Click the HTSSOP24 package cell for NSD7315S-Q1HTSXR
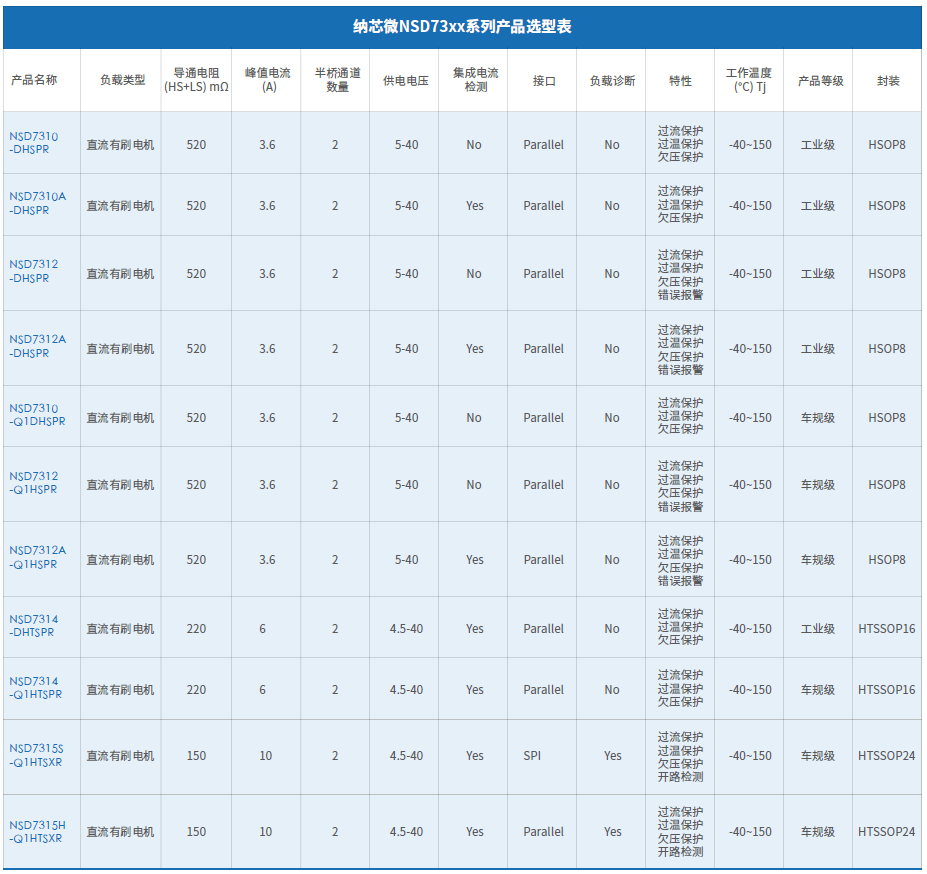 point(887,756)
